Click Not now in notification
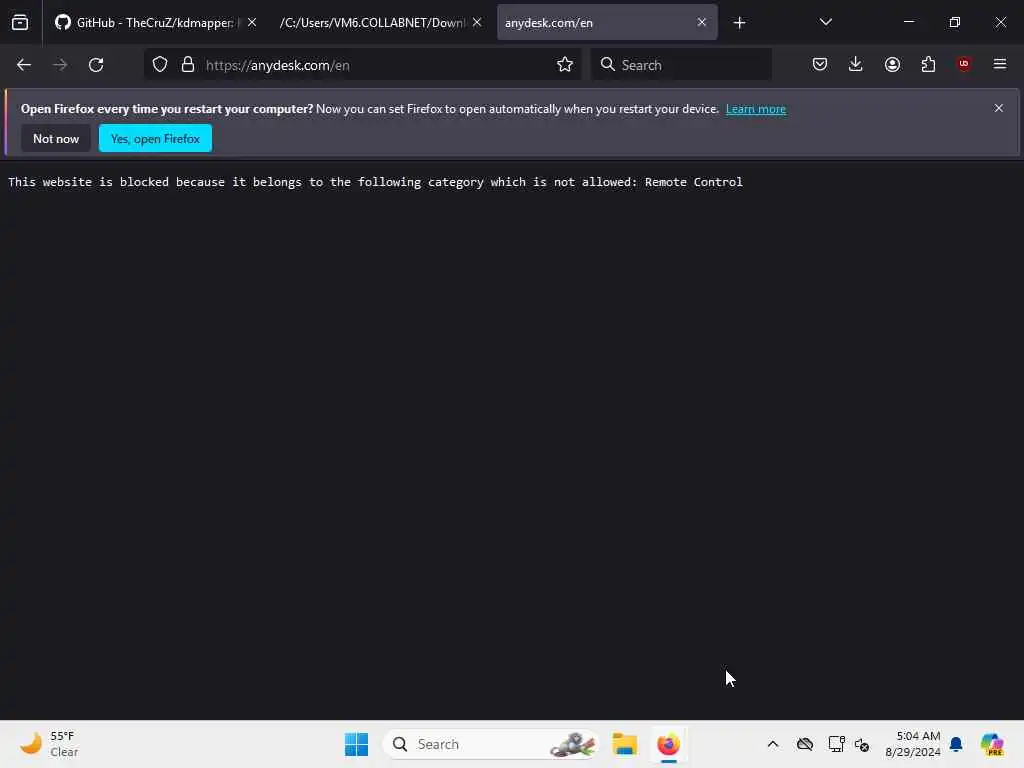1024x768 pixels. click(x=56, y=138)
